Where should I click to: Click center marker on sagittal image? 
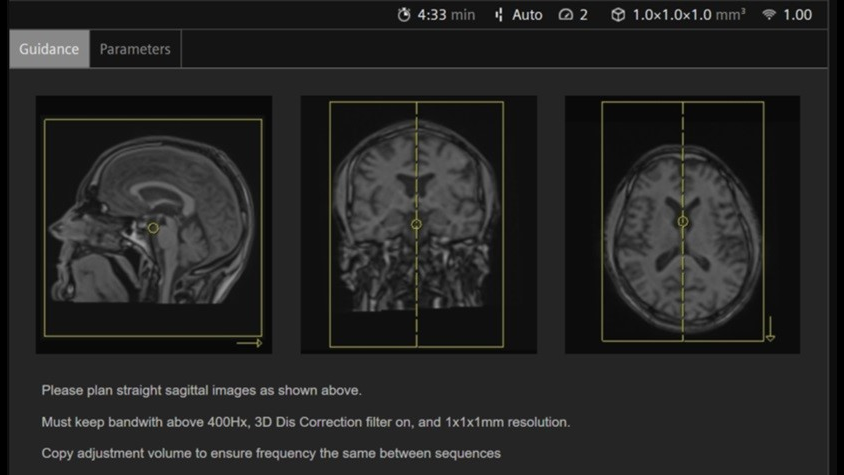[x=153, y=228]
